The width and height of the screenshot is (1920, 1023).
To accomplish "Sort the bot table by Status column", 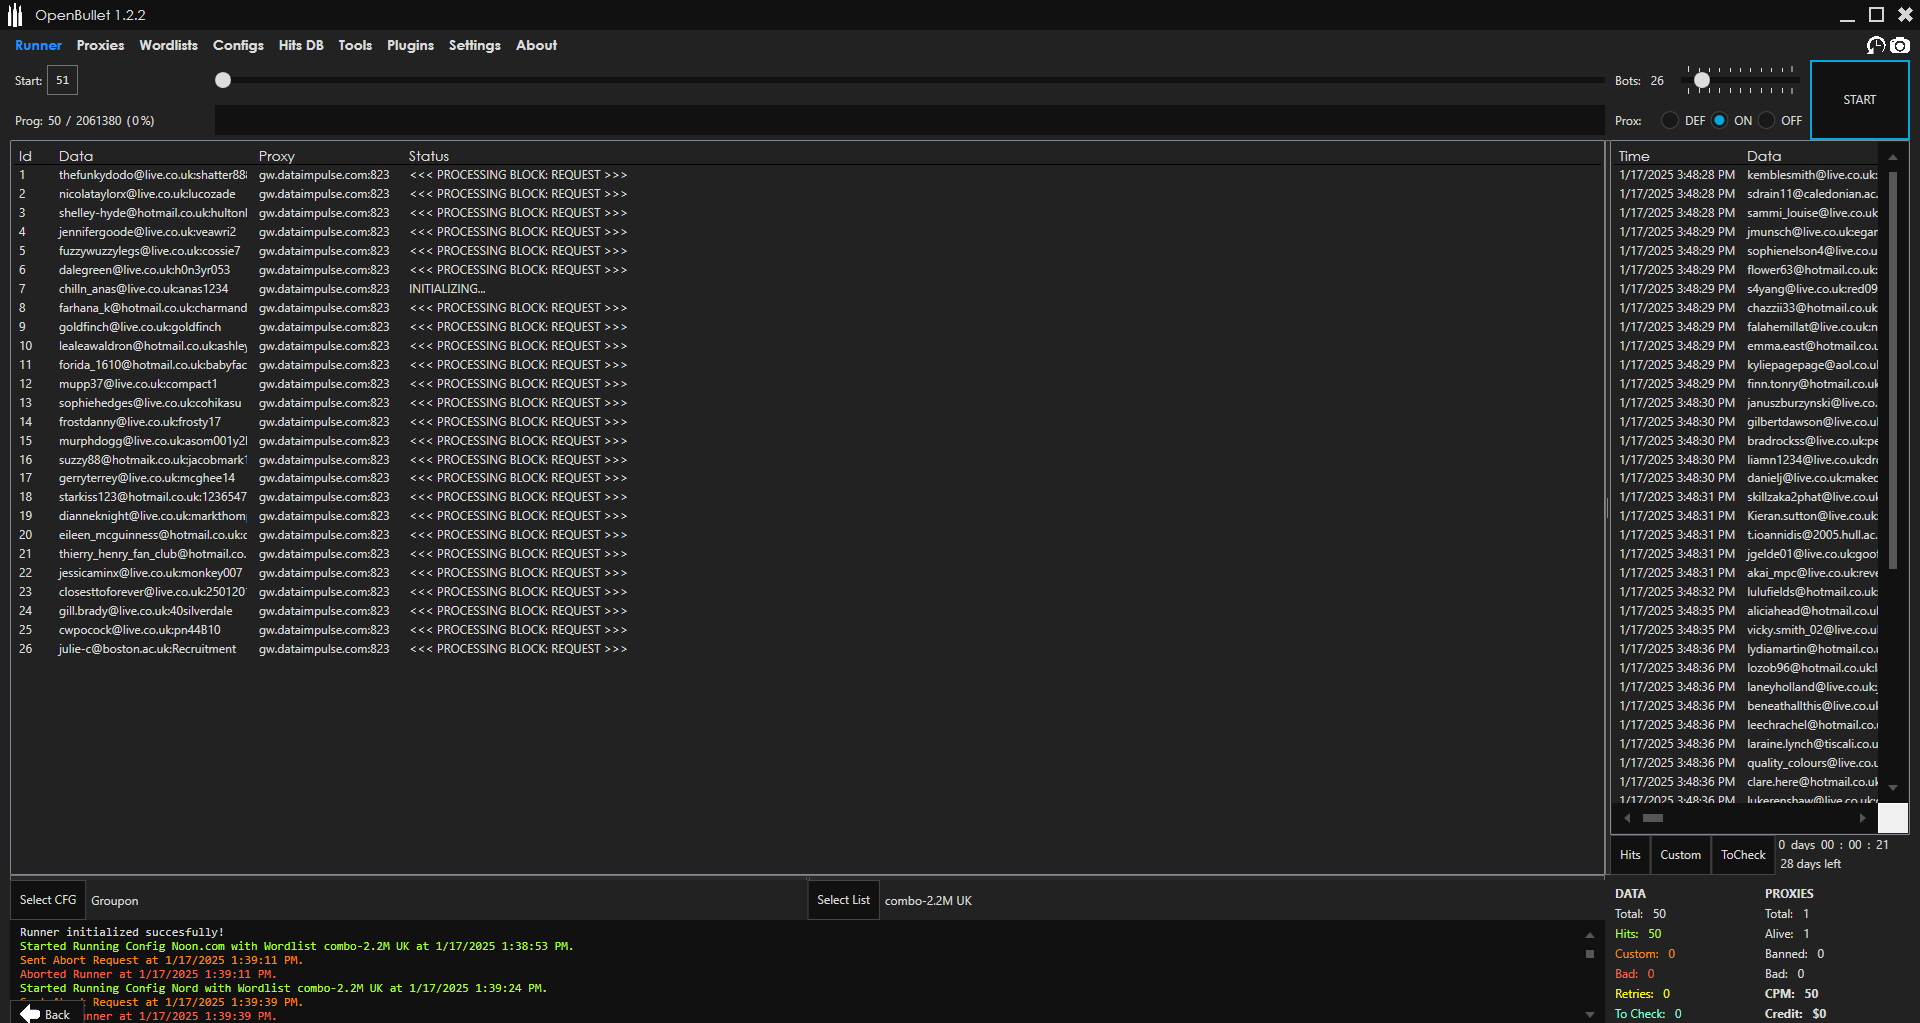I will pos(429,156).
